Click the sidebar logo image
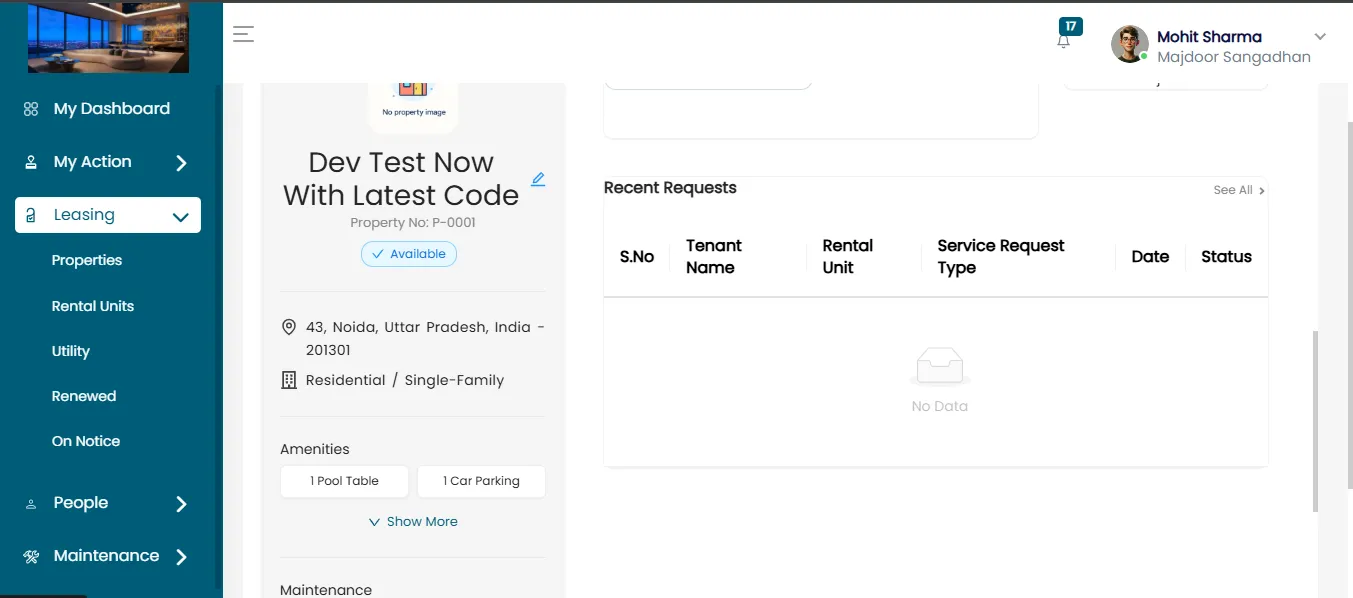The image size is (1353, 598). 108,38
